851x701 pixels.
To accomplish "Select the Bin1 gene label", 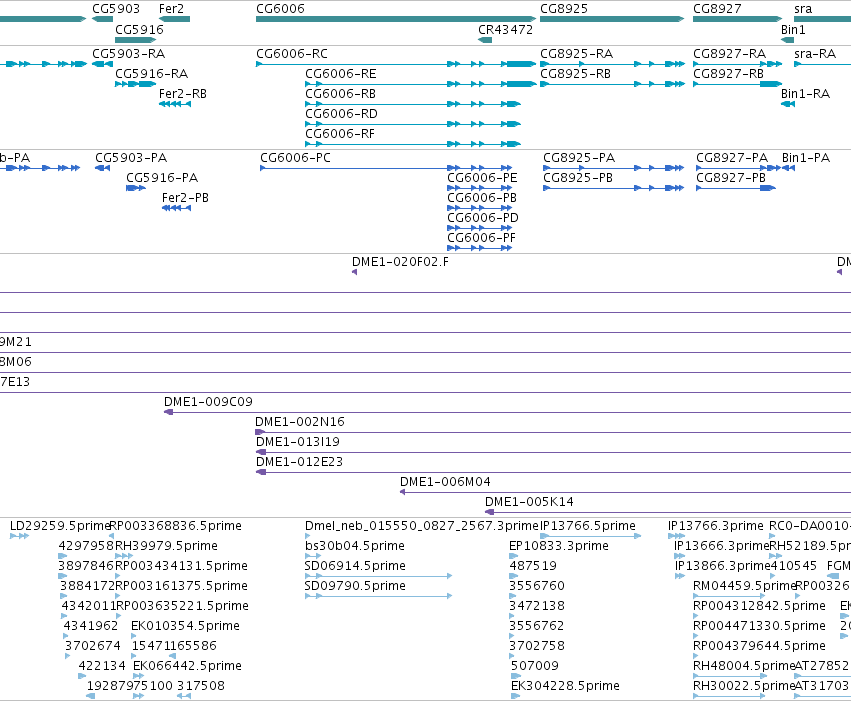I will pyautogui.click(x=793, y=29).
